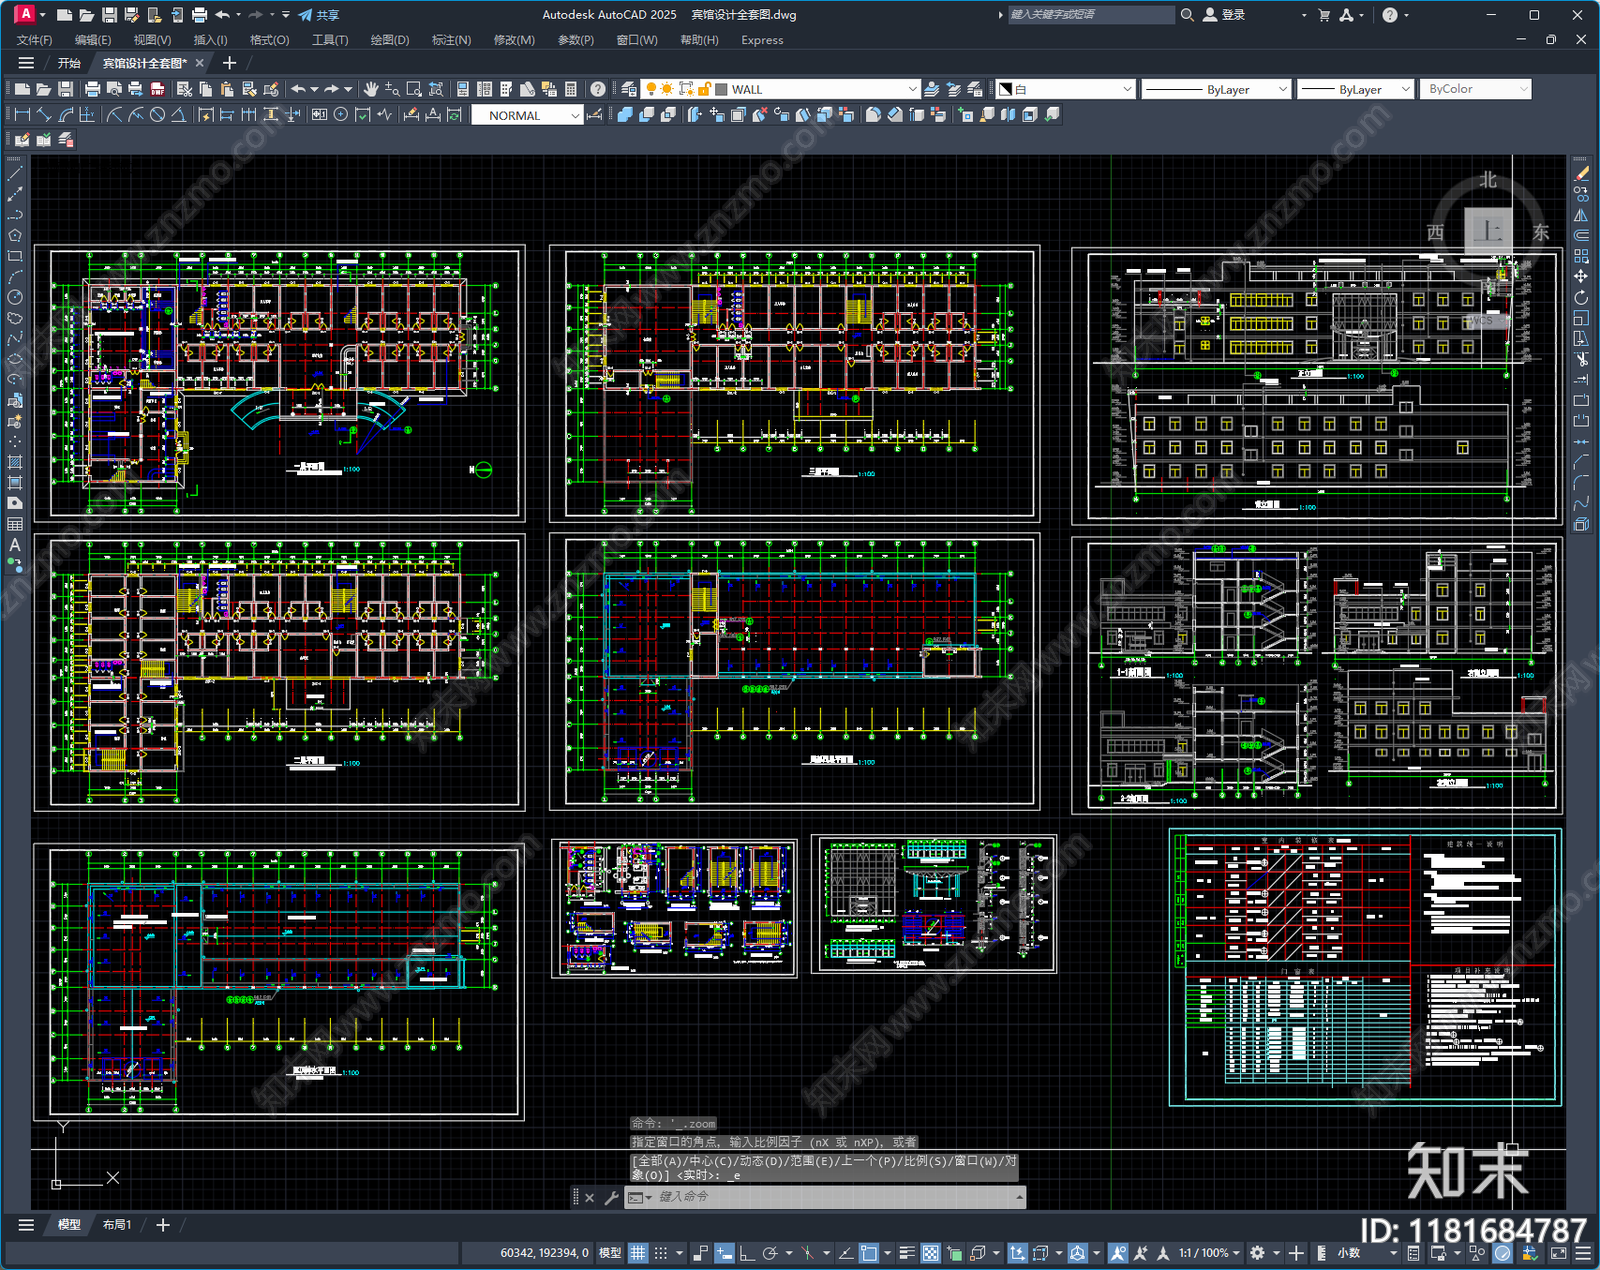
Task: Click the Move tool in modify toolbar
Action: click(1581, 276)
